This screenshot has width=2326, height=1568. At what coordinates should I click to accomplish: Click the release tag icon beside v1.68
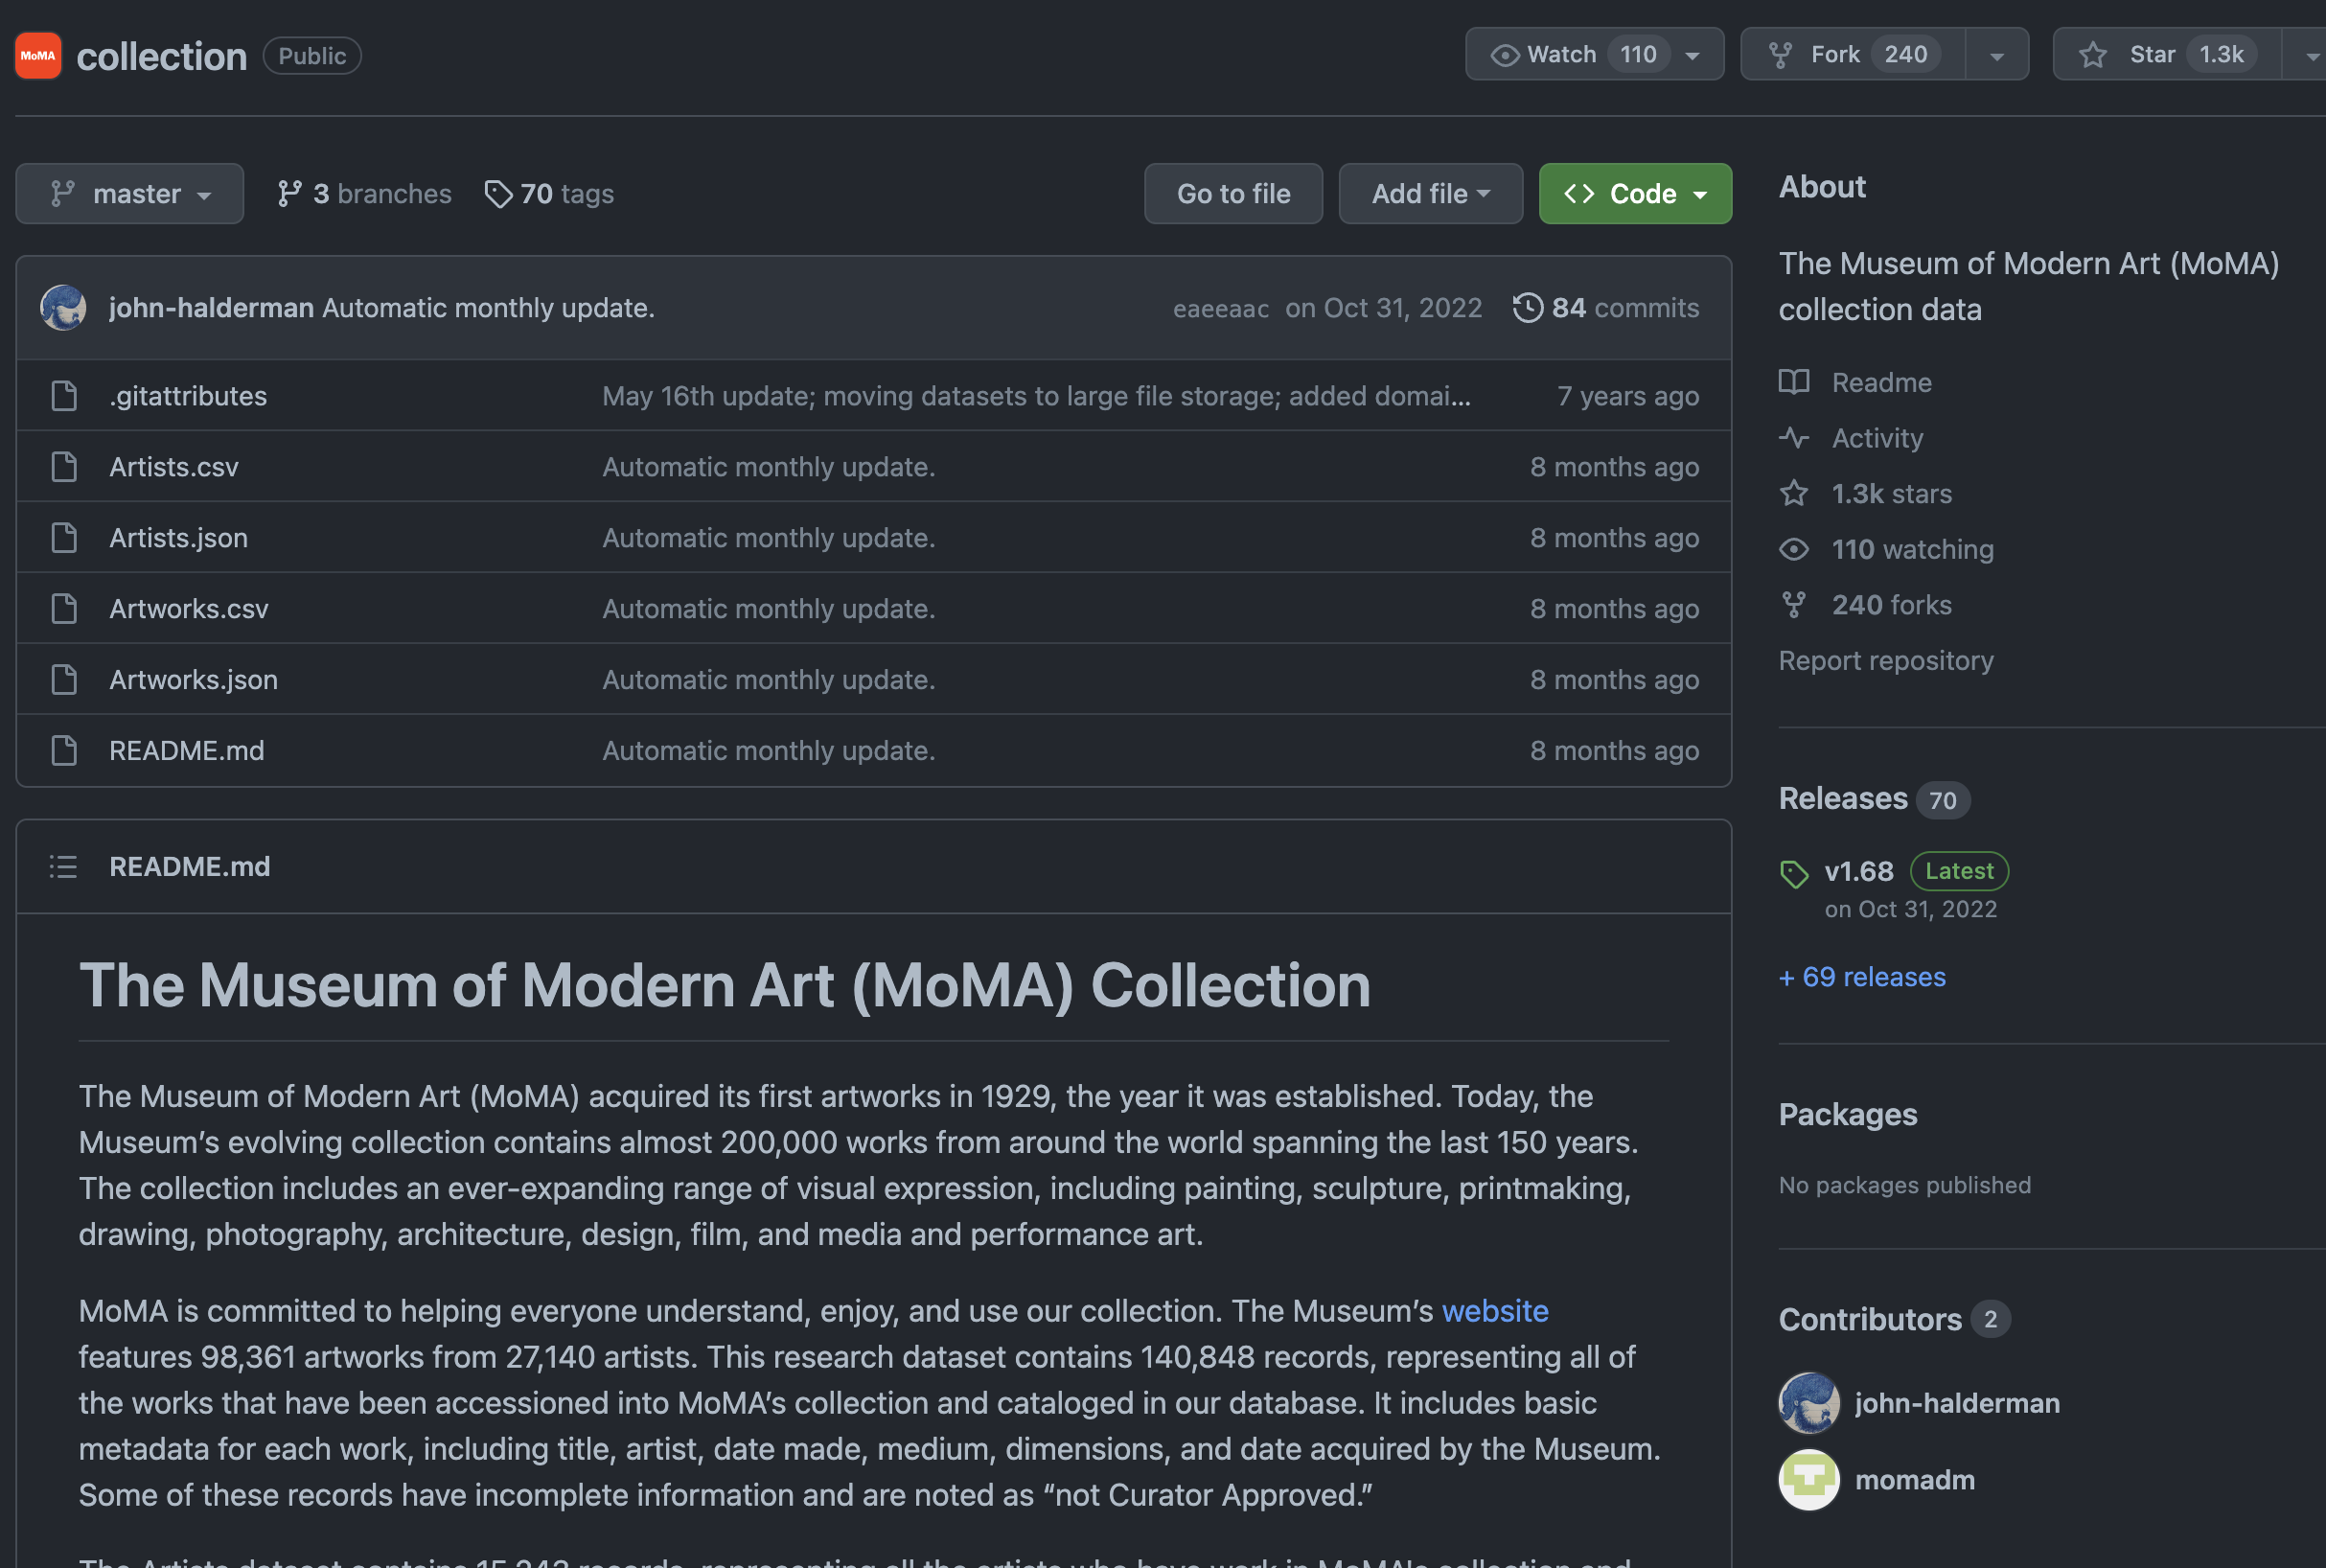(1794, 874)
